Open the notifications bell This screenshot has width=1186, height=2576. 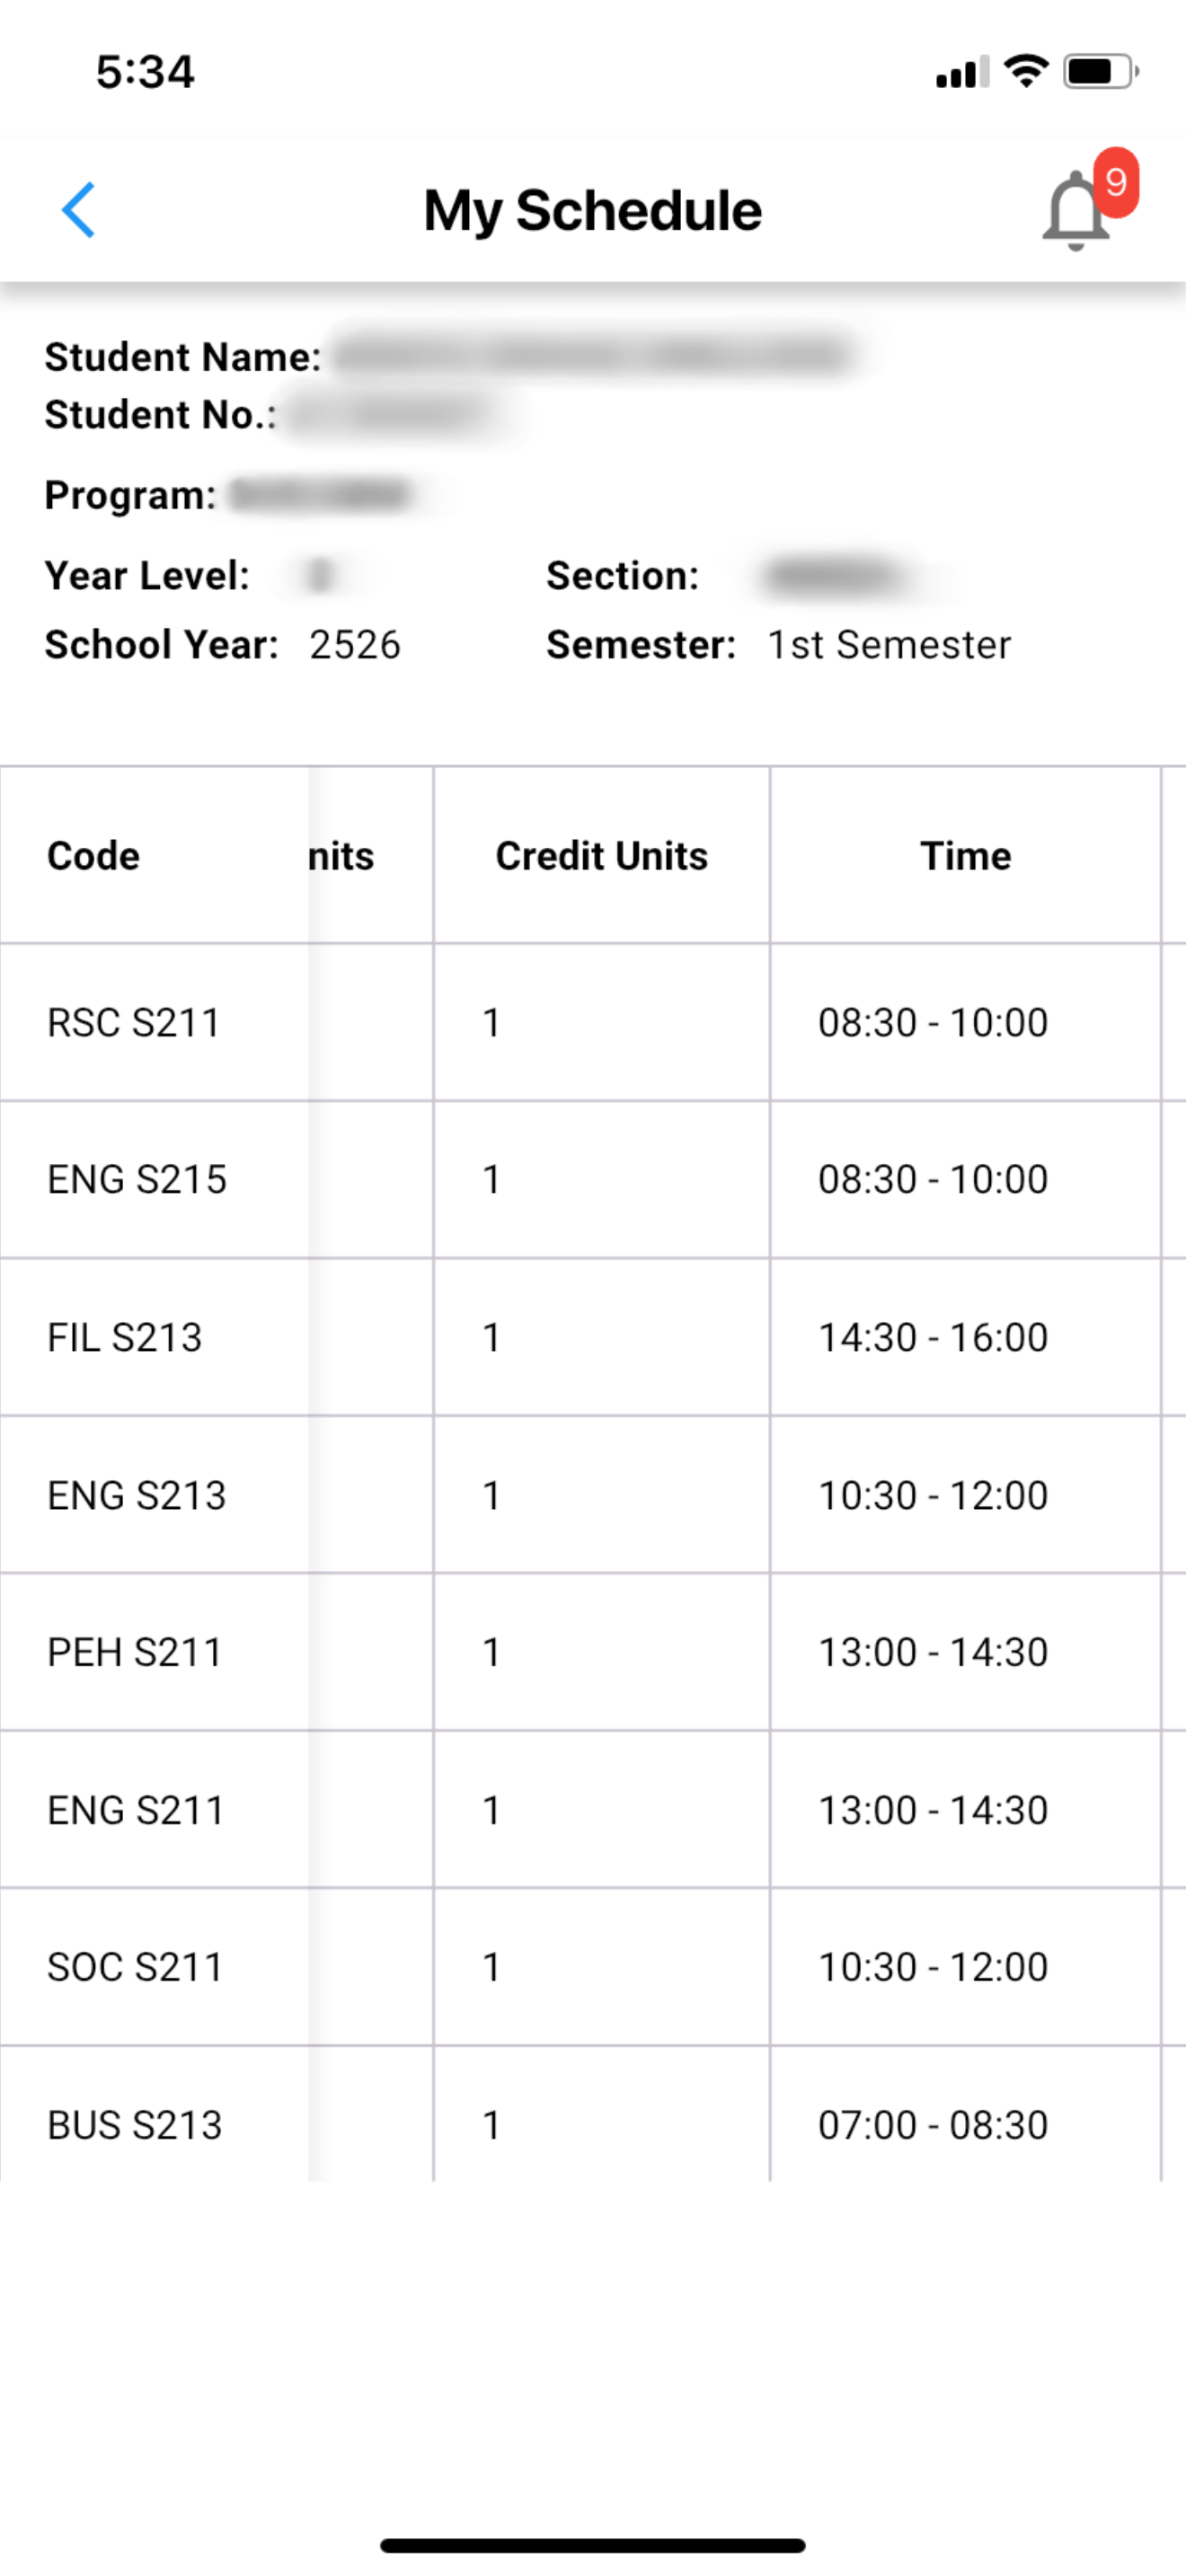(1075, 212)
